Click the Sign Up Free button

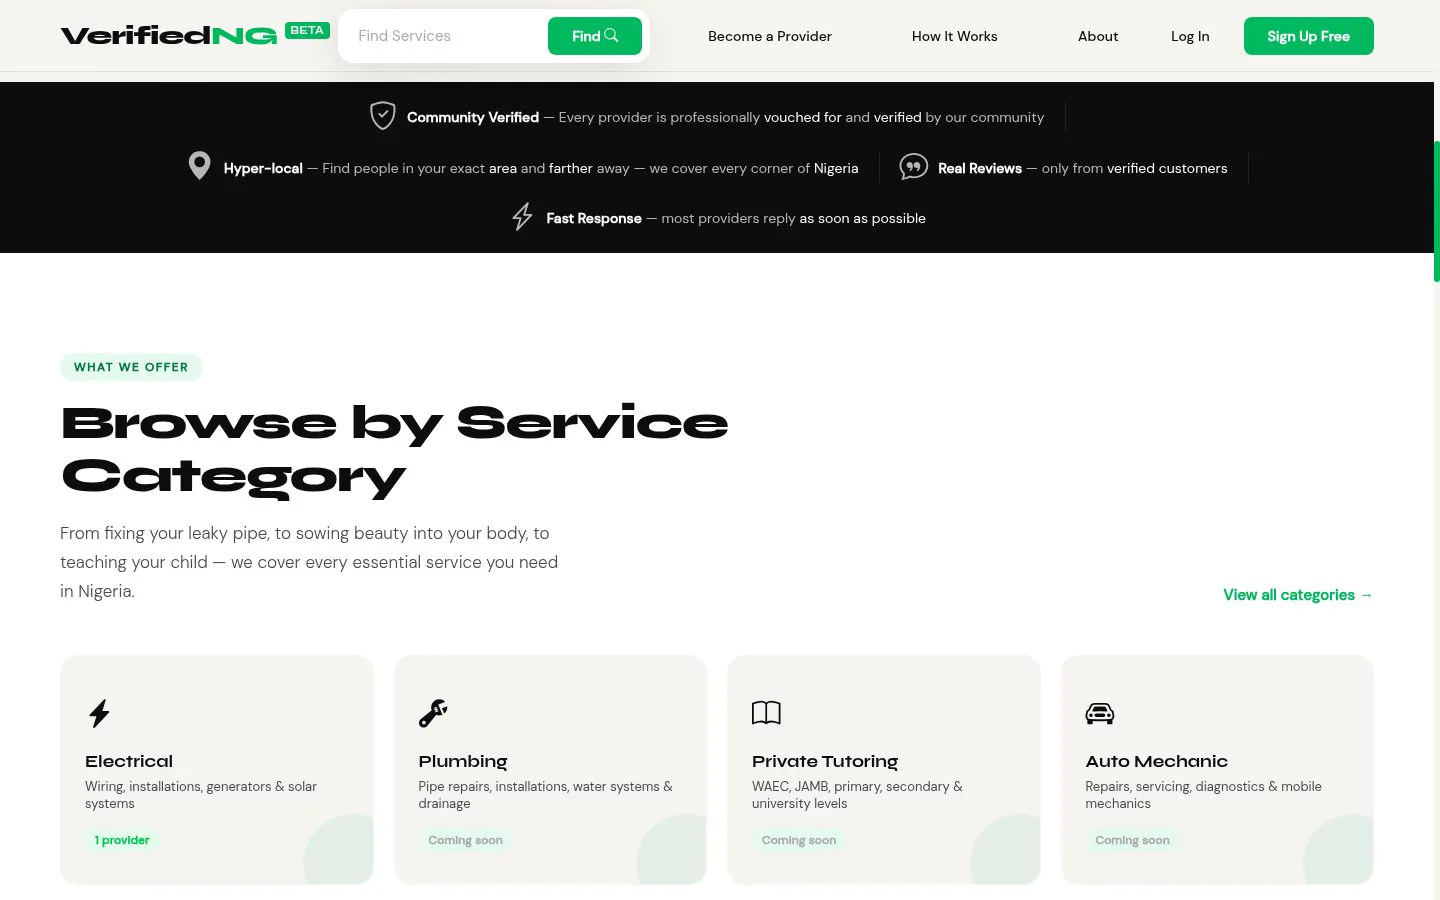tap(1309, 36)
